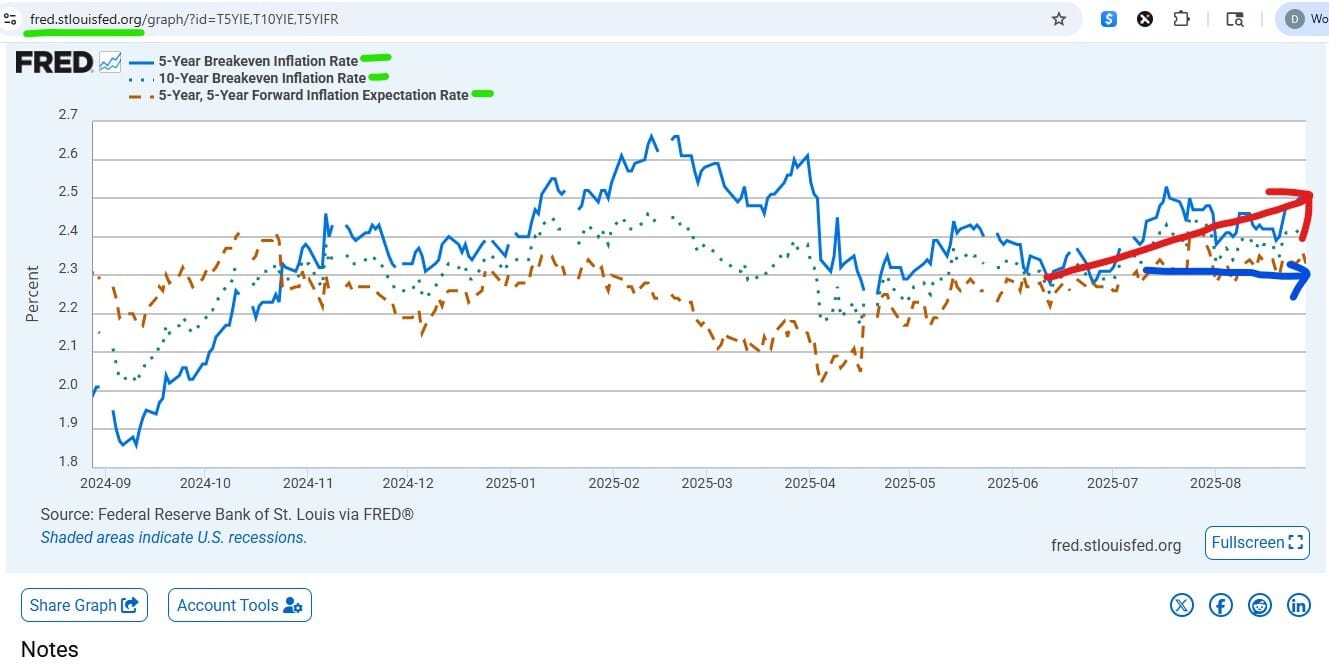Toggle 5-Year, 5-Year Forward Inflation Expectation legend

(313, 95)
